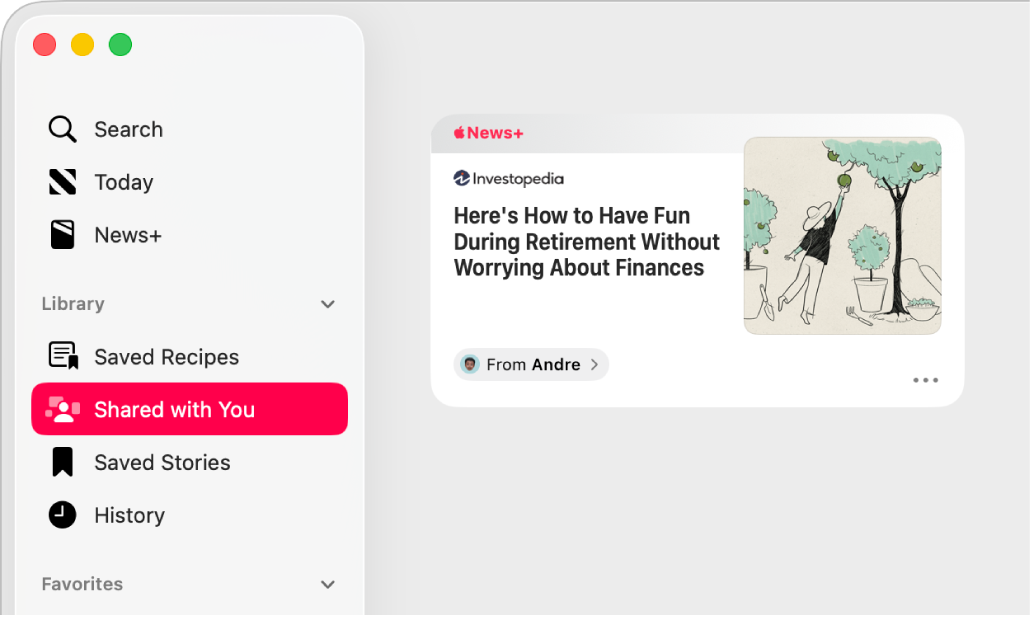This screenshot has height=618, width=1032.
Task: Click the From Andre attribution pill
Action: pyautogui.click(x=530, y=364)
